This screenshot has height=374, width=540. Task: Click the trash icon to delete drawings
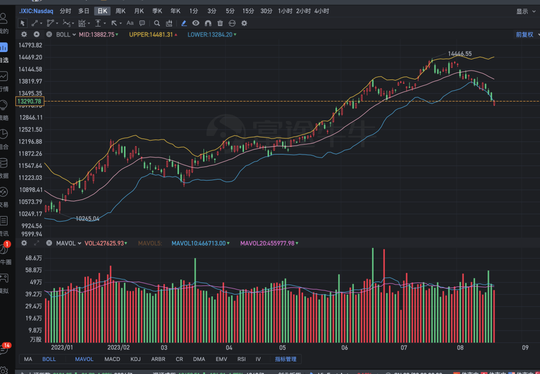click(220, 23)
